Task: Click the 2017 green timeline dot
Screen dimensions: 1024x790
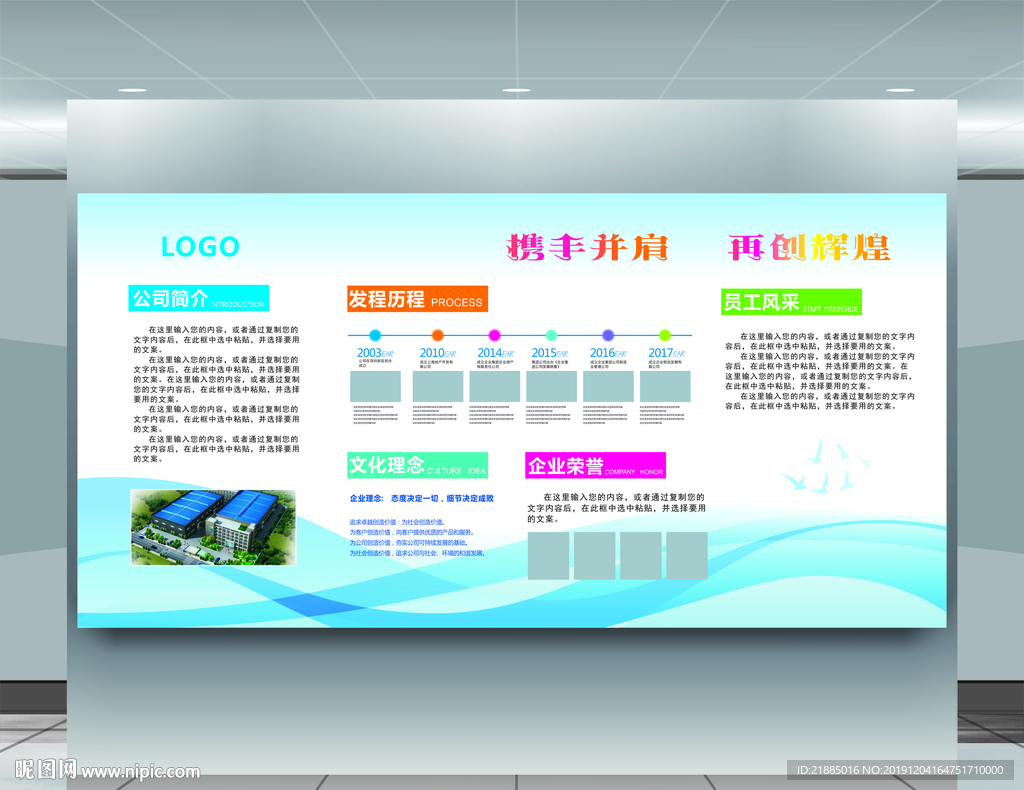Action: tap(665, 335)
